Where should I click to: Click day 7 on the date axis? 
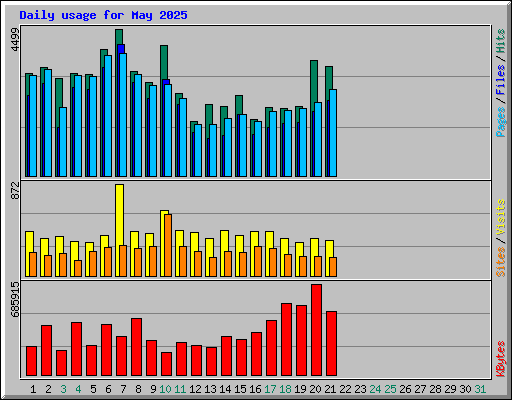[123, 389]
